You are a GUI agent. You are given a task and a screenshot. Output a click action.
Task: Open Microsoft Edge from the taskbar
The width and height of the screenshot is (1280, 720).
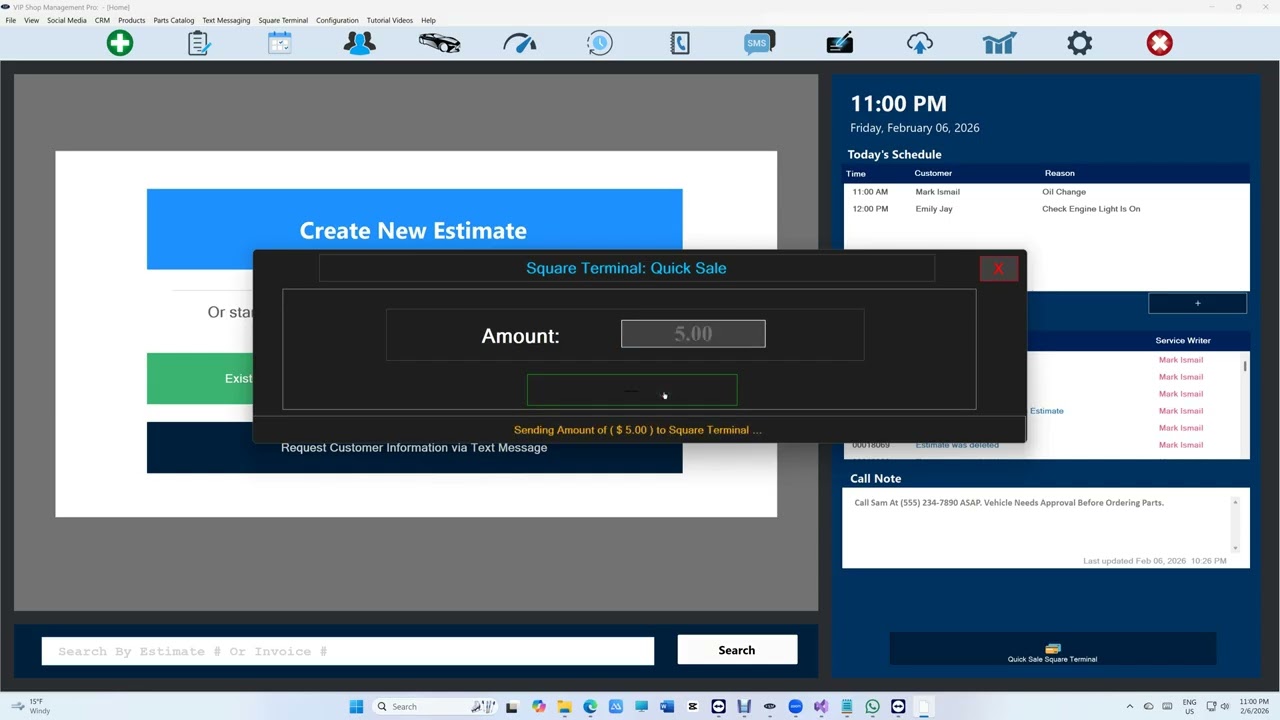pos(590,707)
